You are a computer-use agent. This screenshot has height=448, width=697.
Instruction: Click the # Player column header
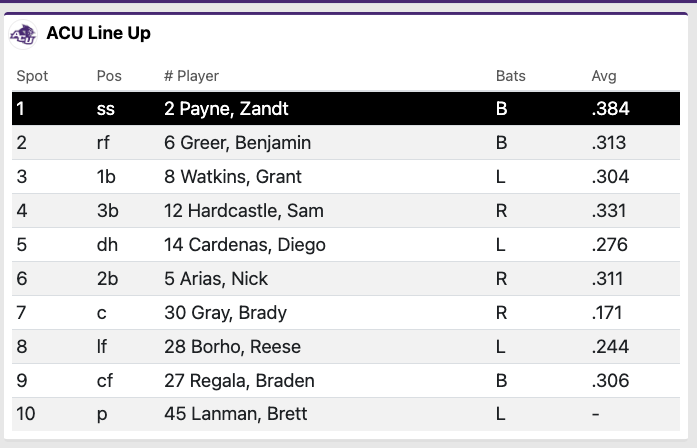click(x=192, y=76)
